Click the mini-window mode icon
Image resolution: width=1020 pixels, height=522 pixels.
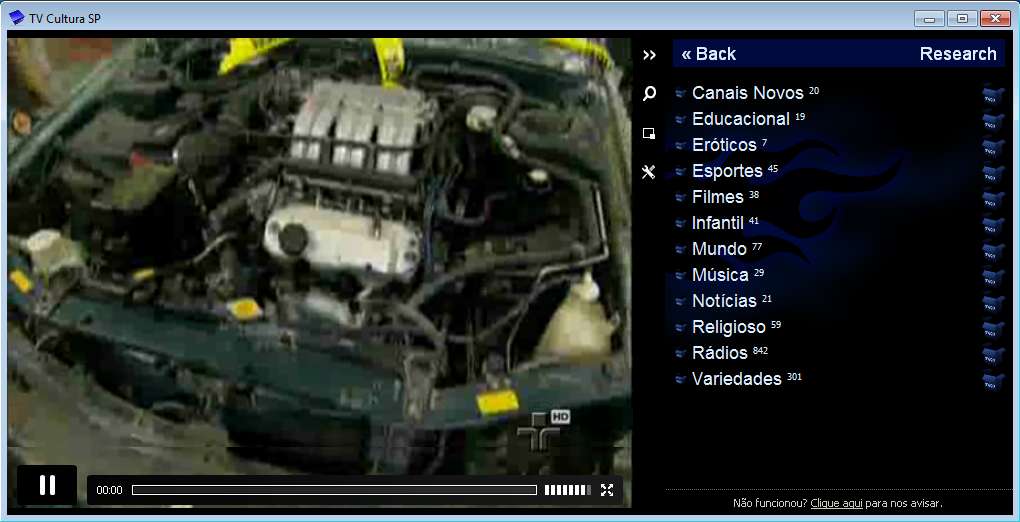click(649, 133)
